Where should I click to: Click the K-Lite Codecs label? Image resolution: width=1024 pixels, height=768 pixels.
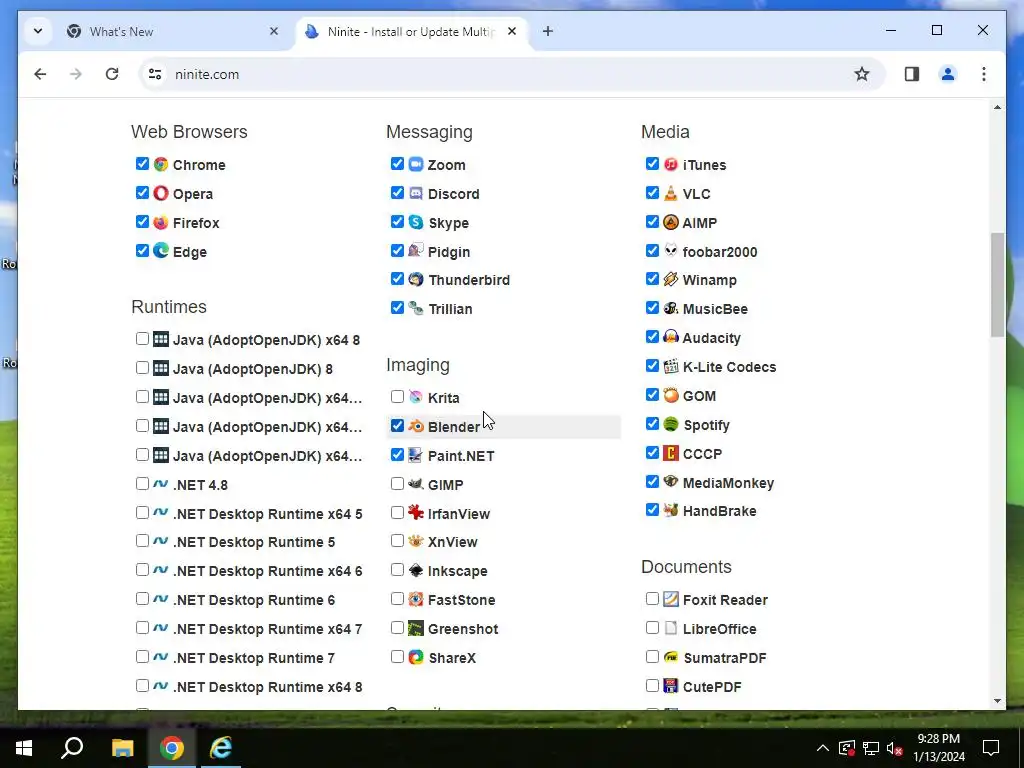(x=729, y=366)
